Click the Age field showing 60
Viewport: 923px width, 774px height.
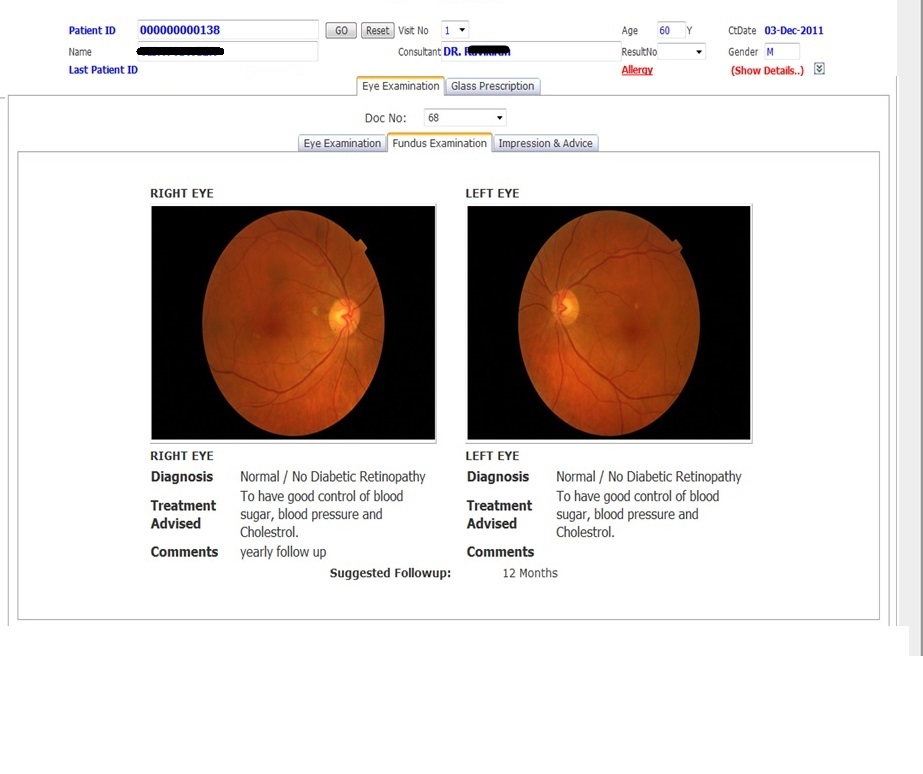click(x=671, y=30)
